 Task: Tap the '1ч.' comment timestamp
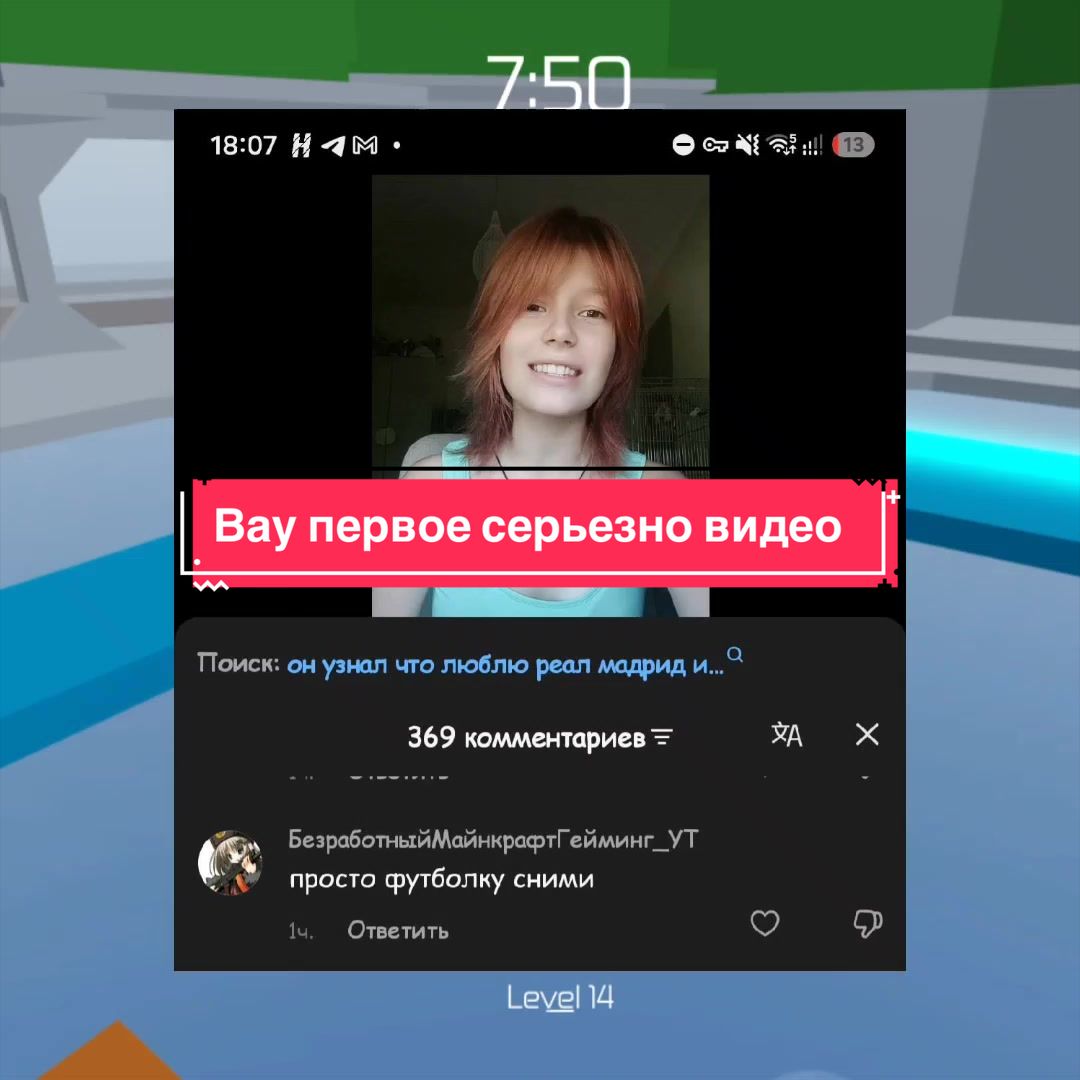click(x=301, y=931)
